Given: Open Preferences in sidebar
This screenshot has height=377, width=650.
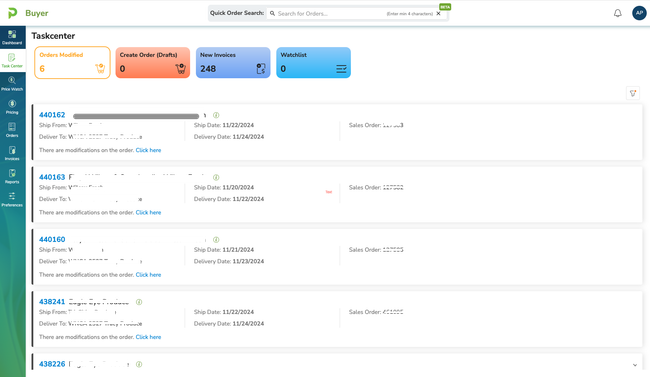Looking at the screenshot, I should click(x=12, y=199).
